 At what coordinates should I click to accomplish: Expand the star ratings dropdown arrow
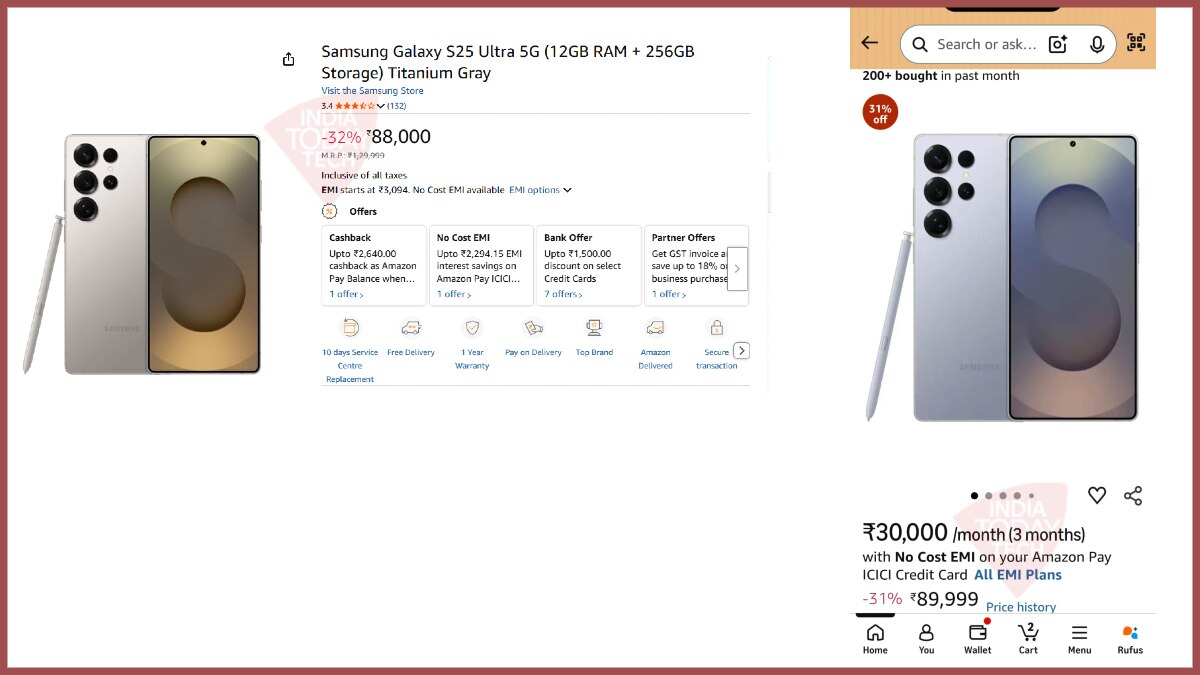[381, 106]
